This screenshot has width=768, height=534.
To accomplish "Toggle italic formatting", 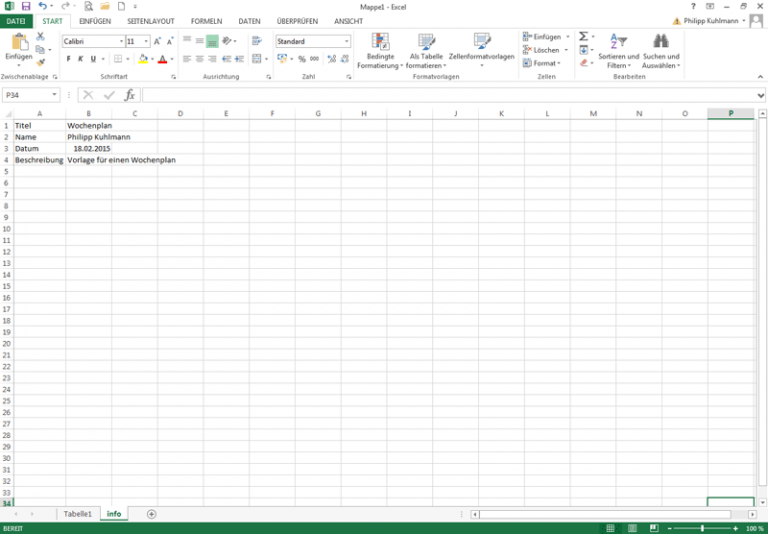I will tap(80, 59).
